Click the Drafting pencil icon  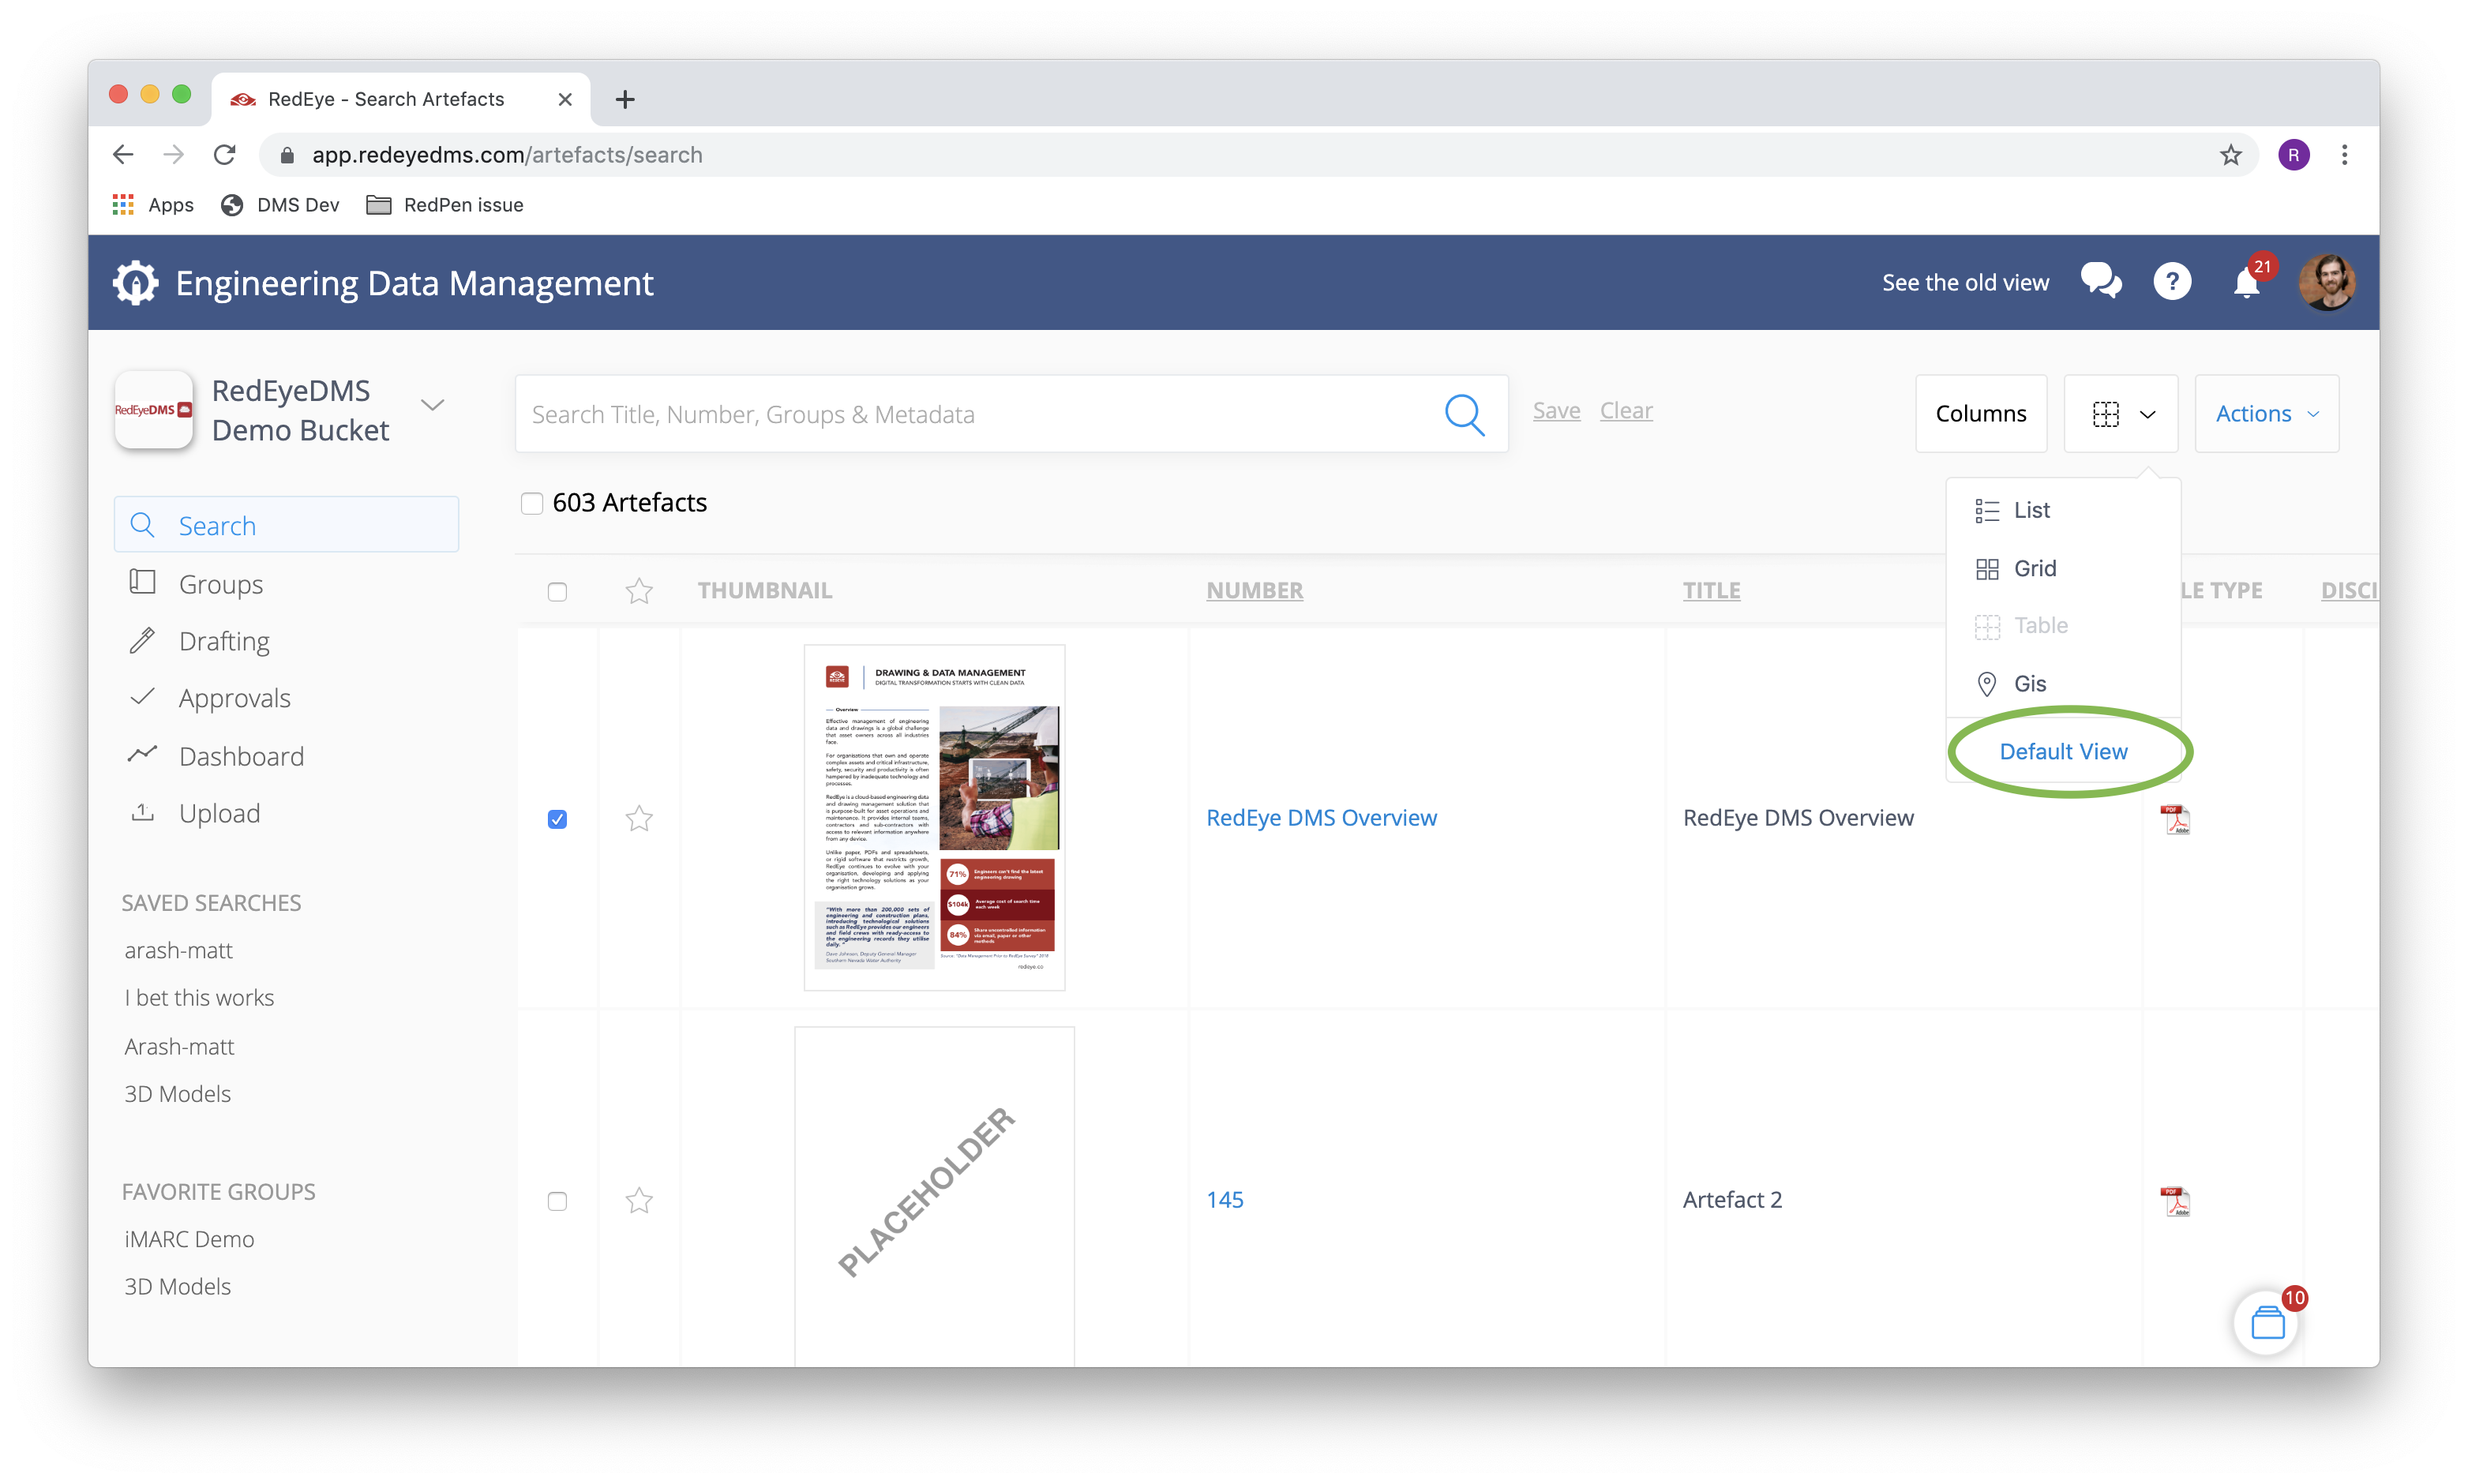(143, 640)
